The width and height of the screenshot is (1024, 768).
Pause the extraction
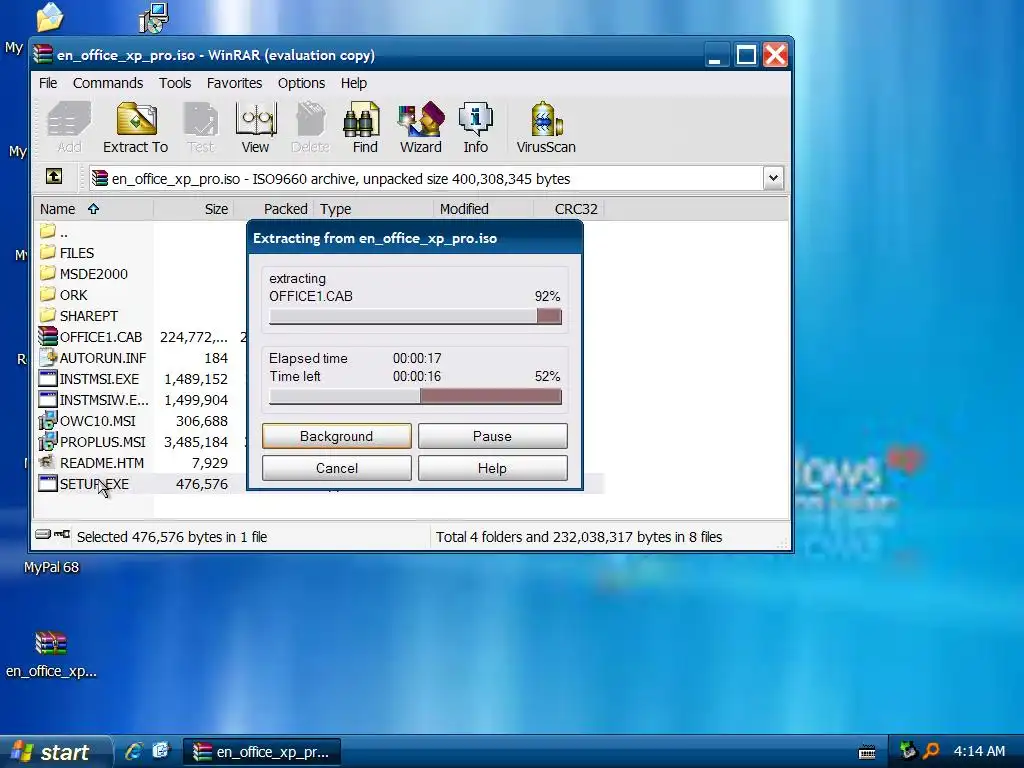tap(492, 436)
